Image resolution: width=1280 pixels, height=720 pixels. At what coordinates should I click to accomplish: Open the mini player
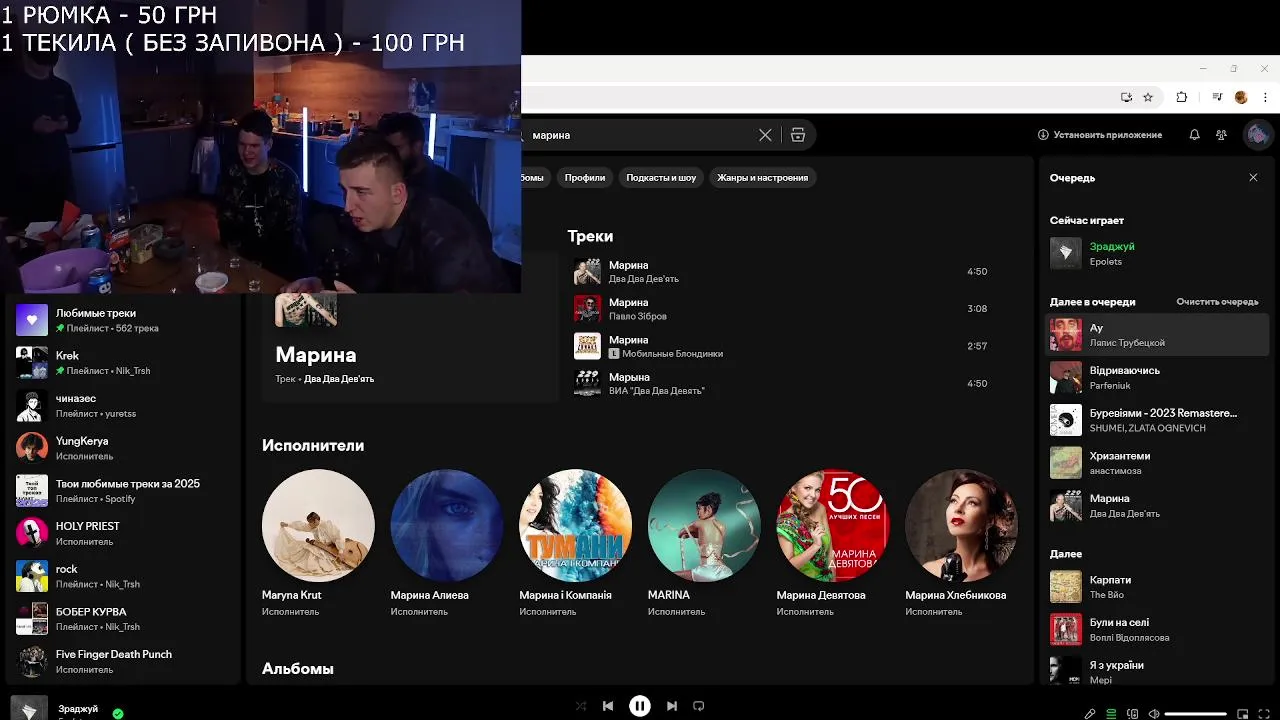(1243, 714)
